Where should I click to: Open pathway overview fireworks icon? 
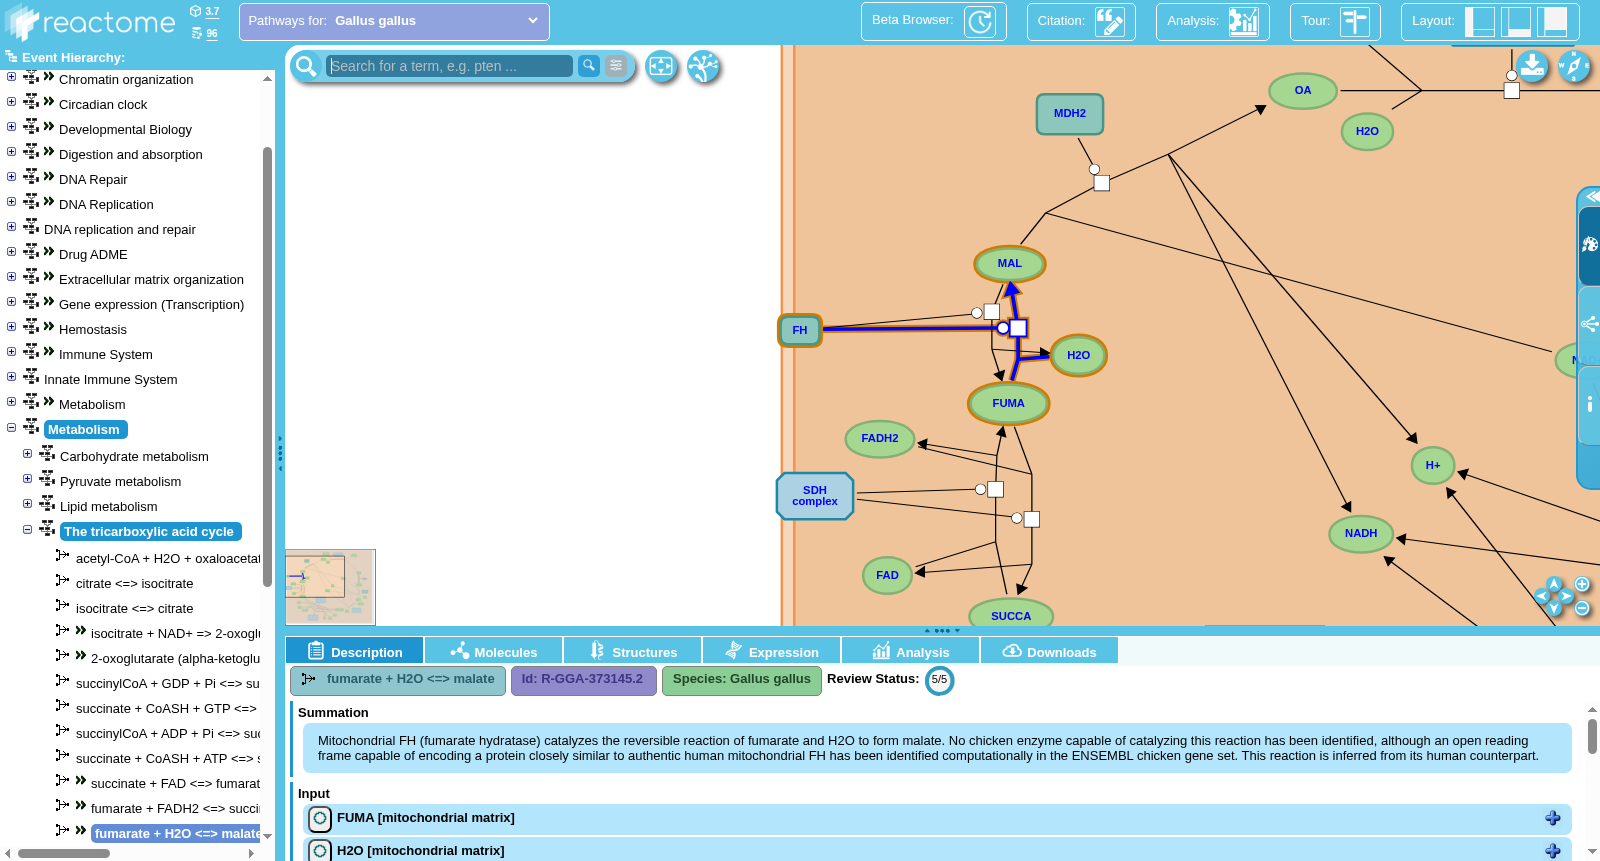[x=704, y=66]
